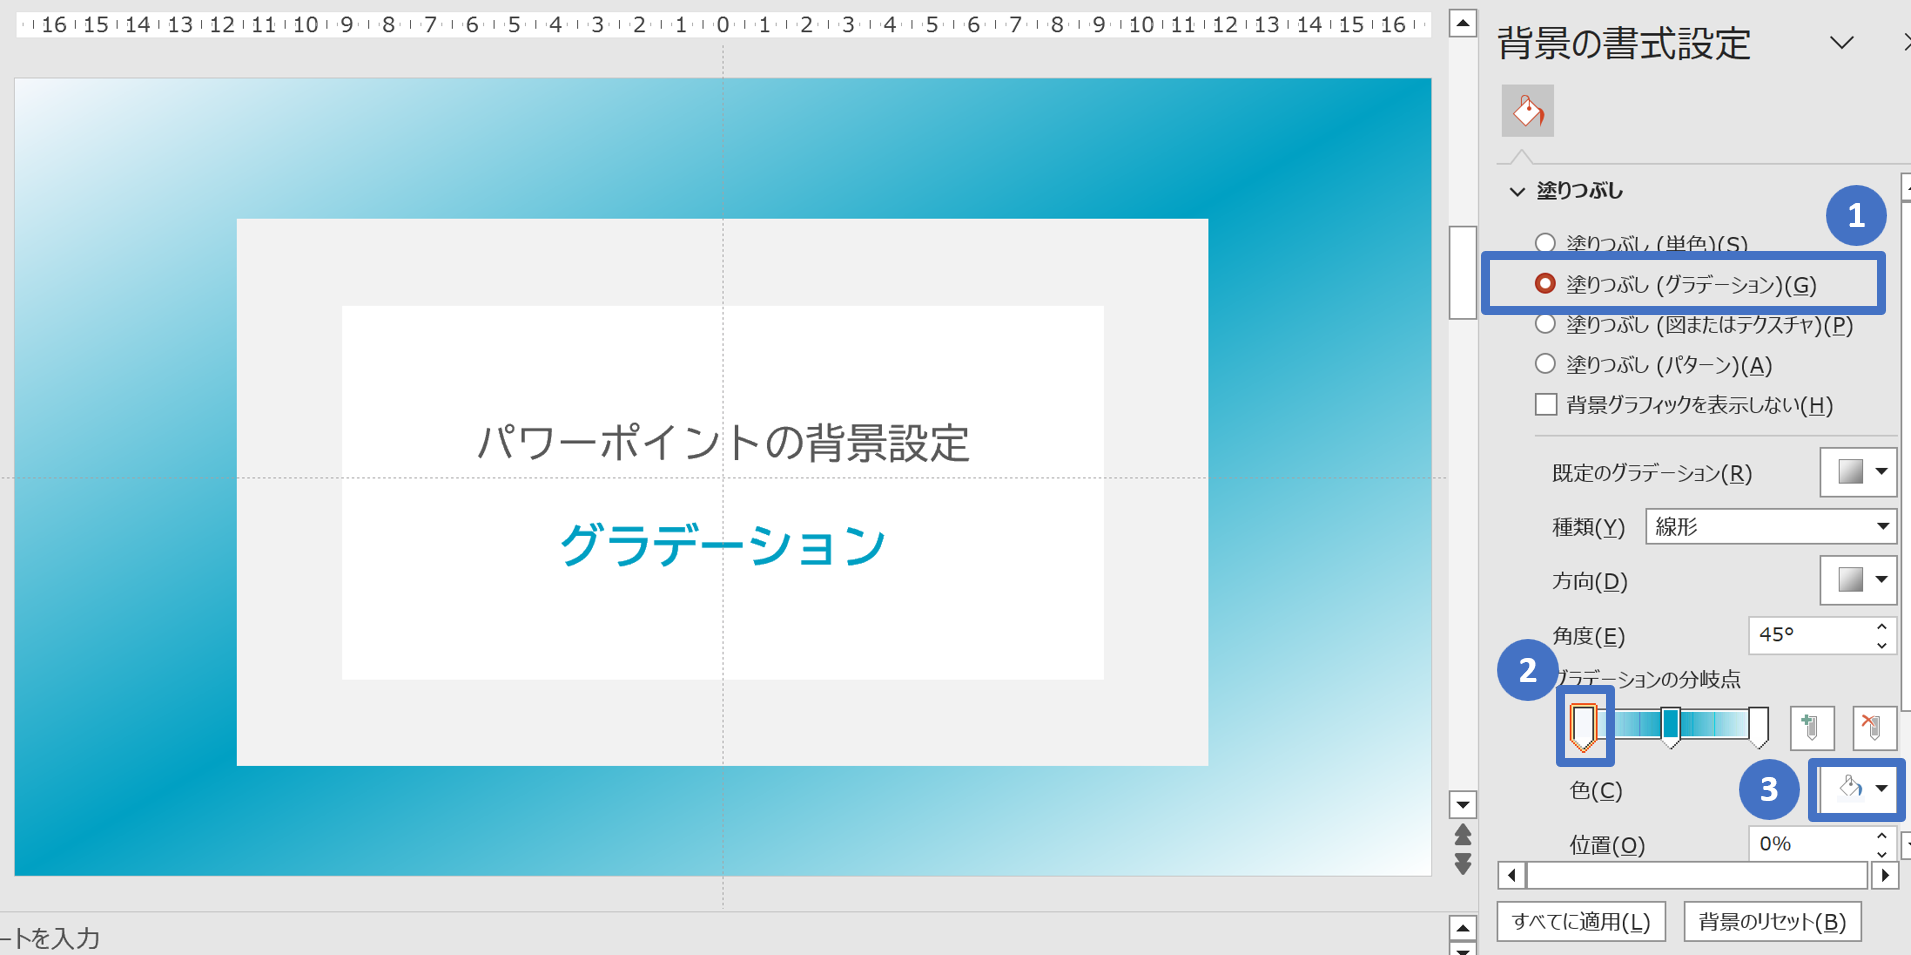Select the last gradient stop on the right

1758,727
